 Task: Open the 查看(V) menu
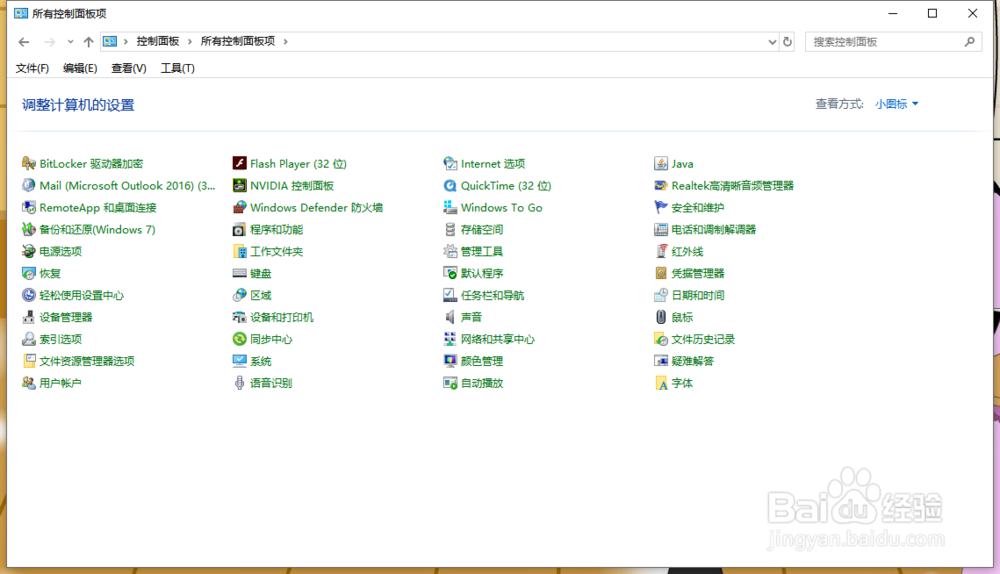point(128,68)
